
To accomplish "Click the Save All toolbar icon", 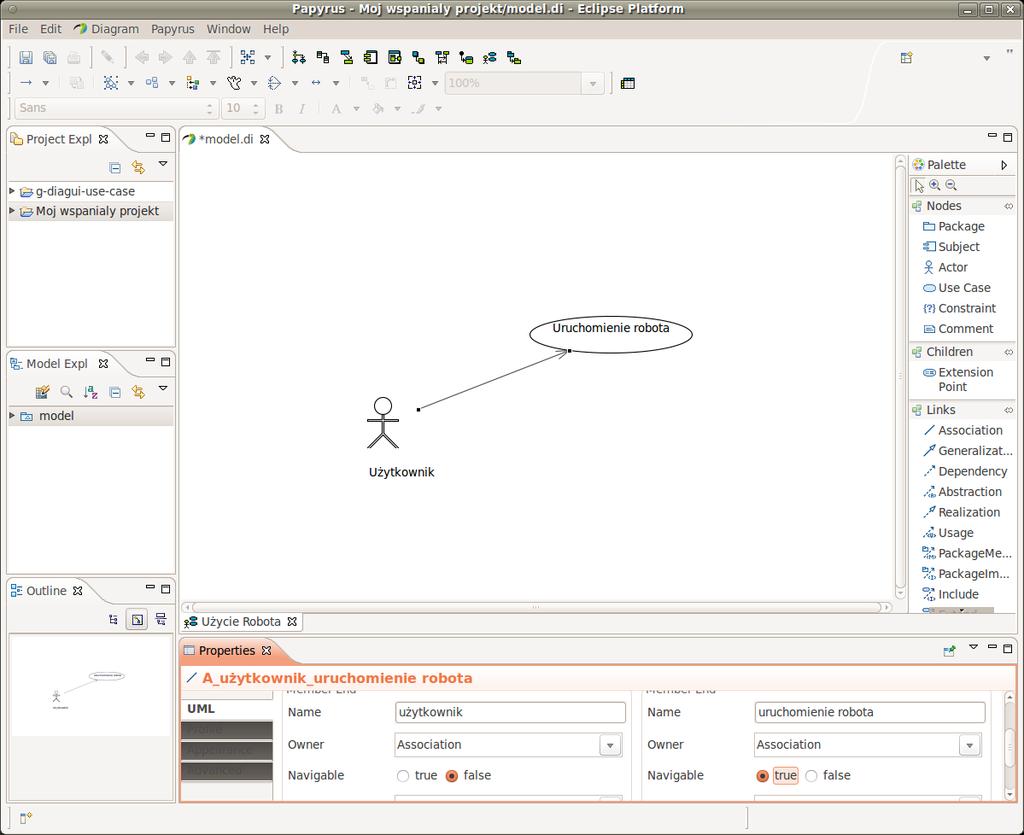I will (50, 57).
